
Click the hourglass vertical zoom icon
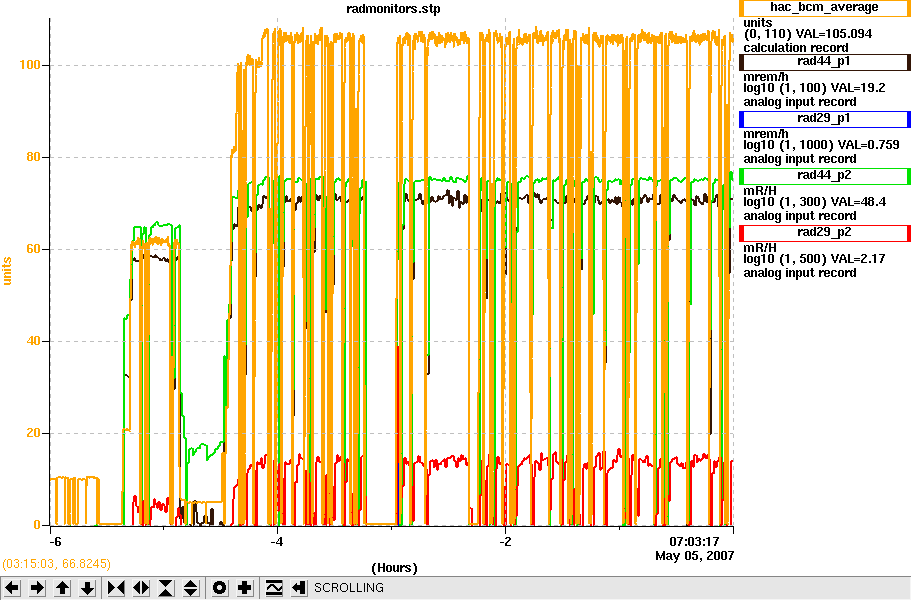click(x=166, y=588)
